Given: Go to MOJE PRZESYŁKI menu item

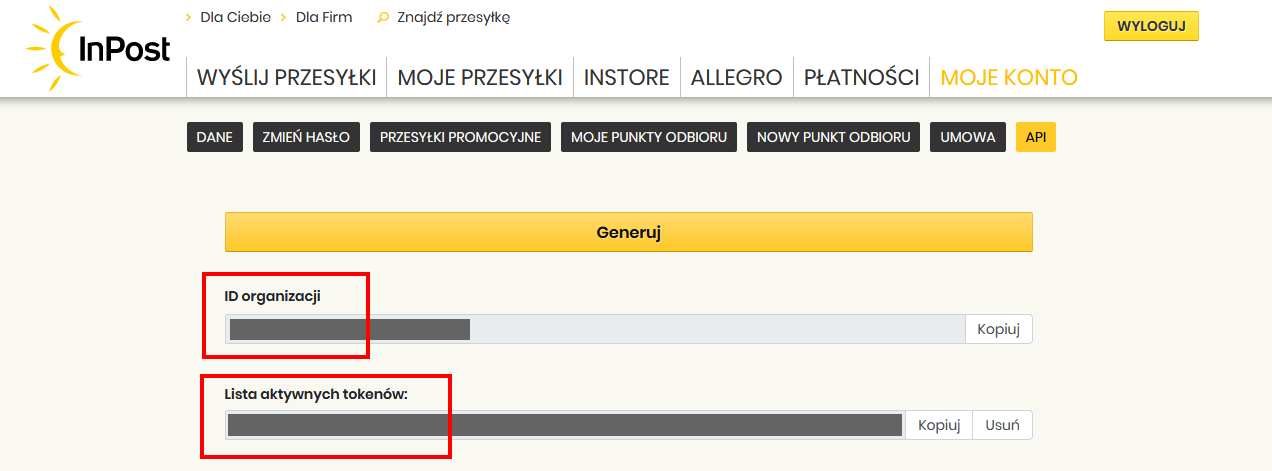Looking at the screenshot, I should (x=480, y=77).
